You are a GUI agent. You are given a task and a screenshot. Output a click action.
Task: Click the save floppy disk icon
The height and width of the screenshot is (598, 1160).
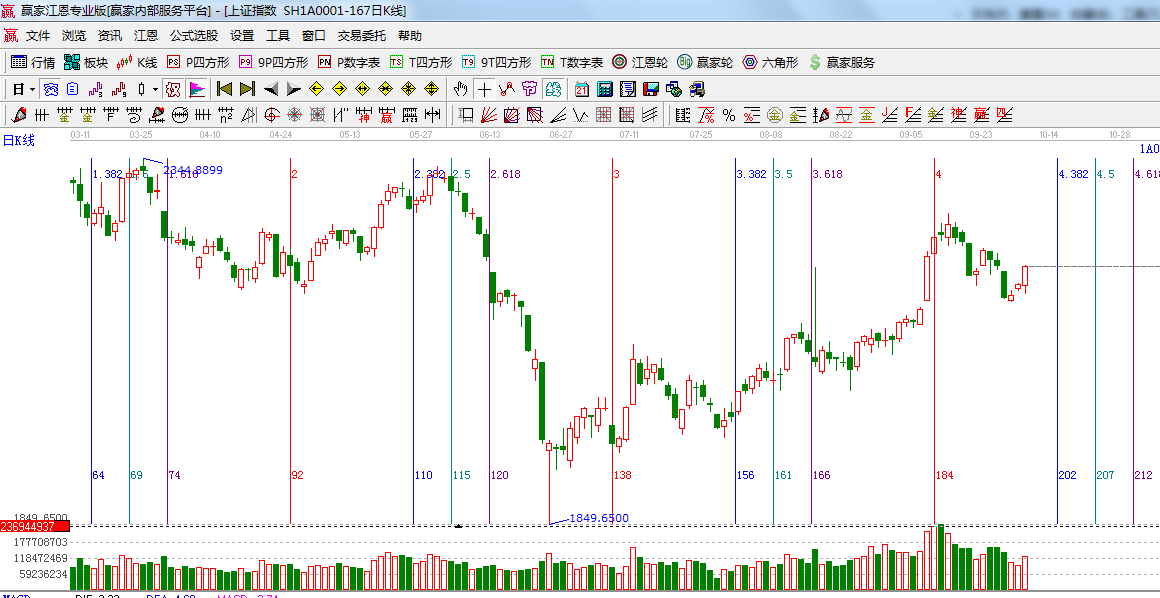[x=651, y=89]
